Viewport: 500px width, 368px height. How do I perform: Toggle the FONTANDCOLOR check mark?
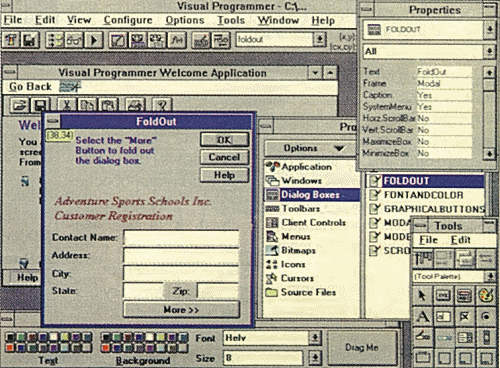(375, 195)
